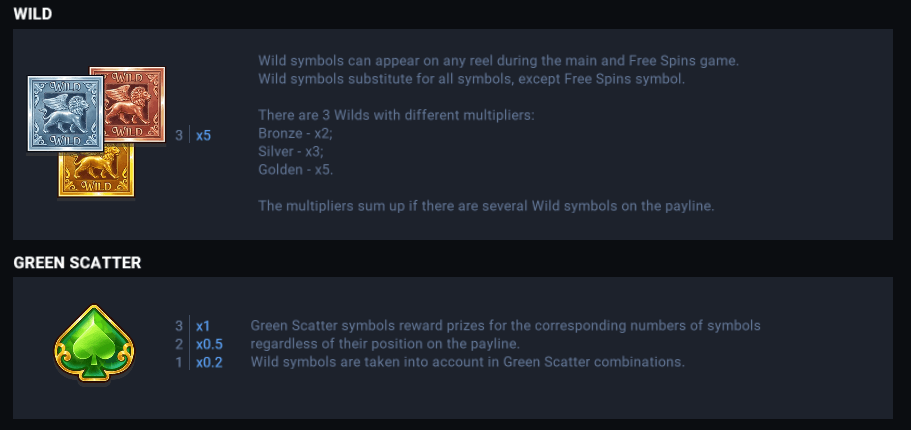This screenshot has width=911, height=430.
Task: Click the x5 Wild payout multiplier
Action: (x=203, y=135)
